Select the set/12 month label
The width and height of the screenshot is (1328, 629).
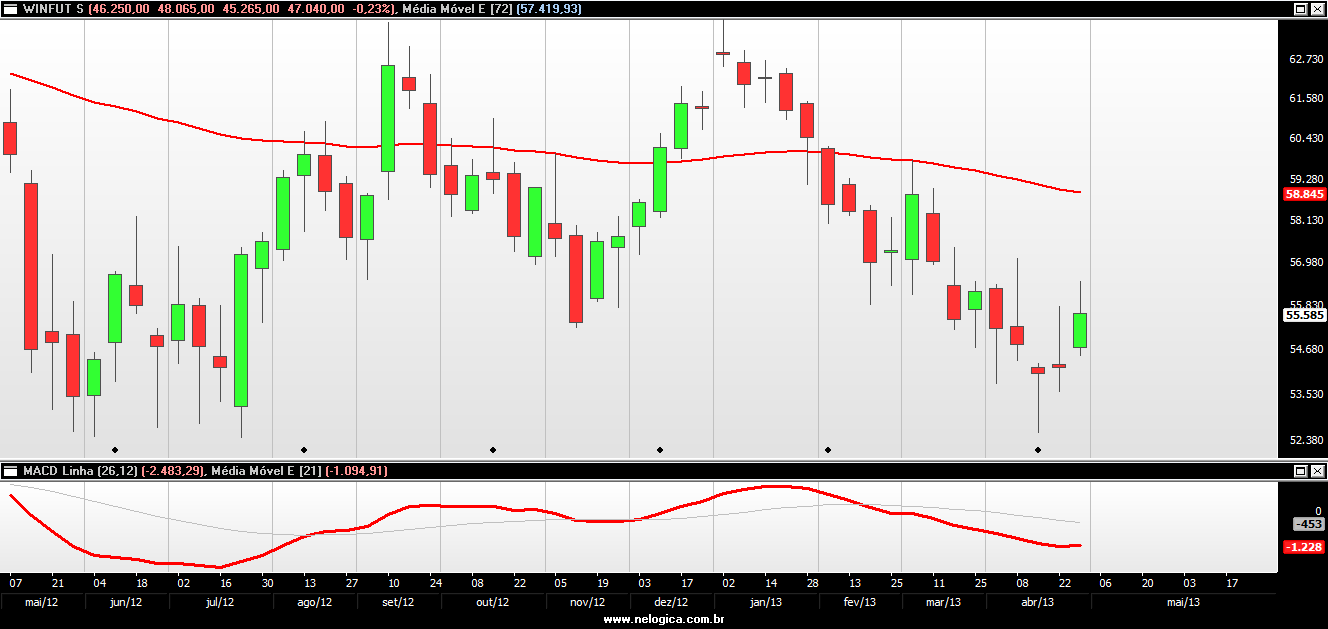pyautogui.click(x=398, y=602)
